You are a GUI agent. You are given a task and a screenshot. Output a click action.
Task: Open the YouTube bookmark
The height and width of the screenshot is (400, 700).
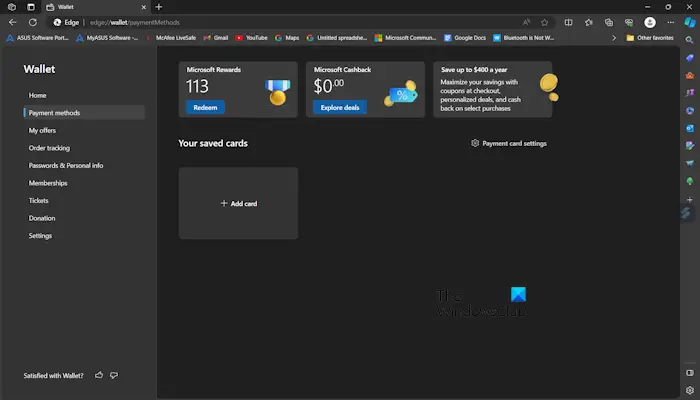(251, 38)
